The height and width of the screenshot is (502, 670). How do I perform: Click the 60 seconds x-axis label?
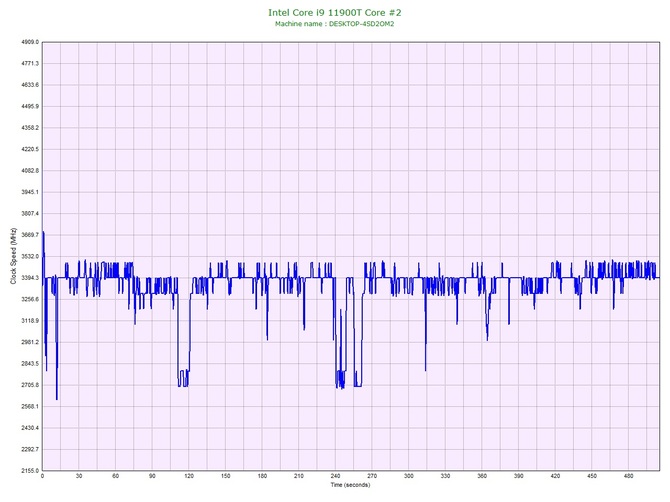[x=116, y=476]
